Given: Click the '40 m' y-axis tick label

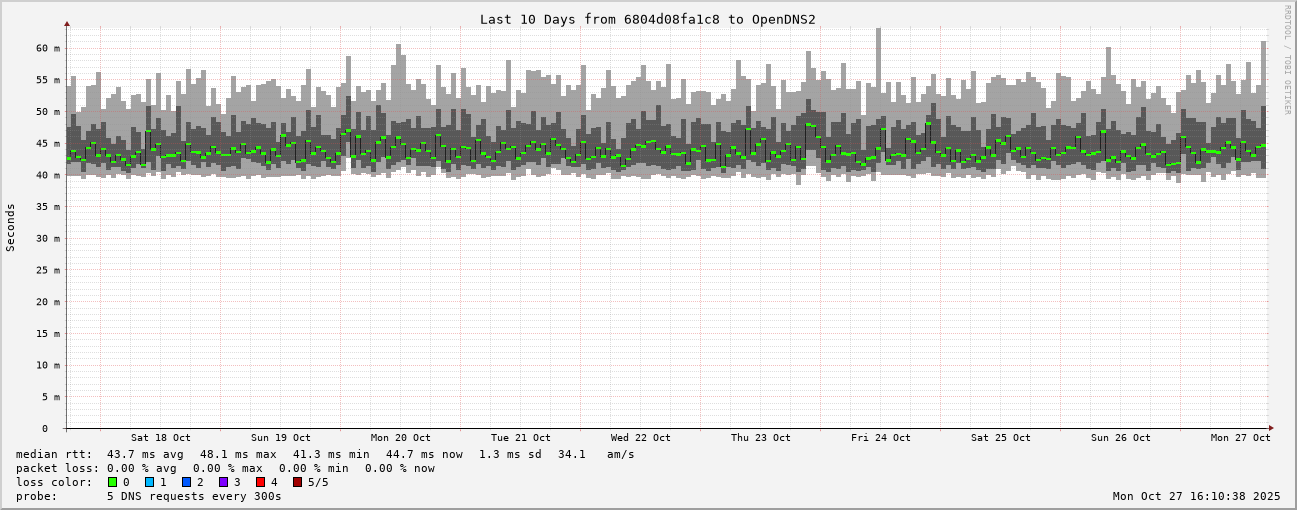Looking at the screenshot, I should pos(48,175).
